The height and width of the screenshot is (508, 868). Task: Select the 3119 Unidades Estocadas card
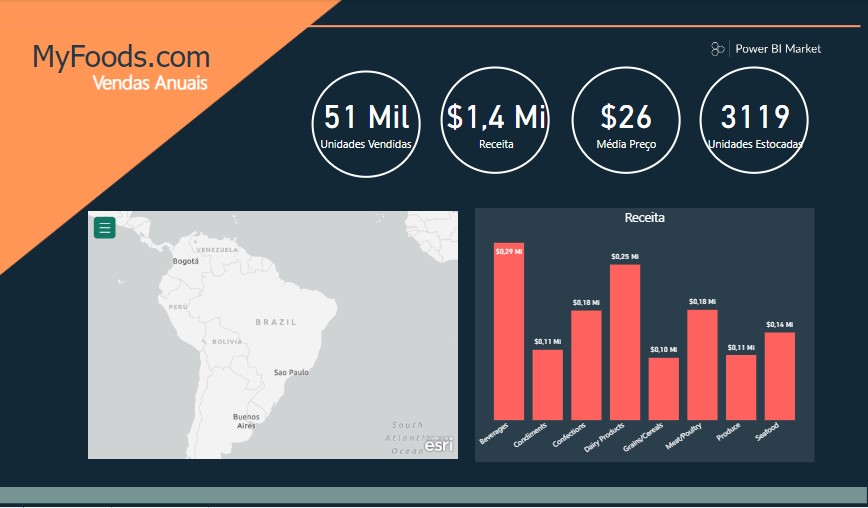pos(755,121)
